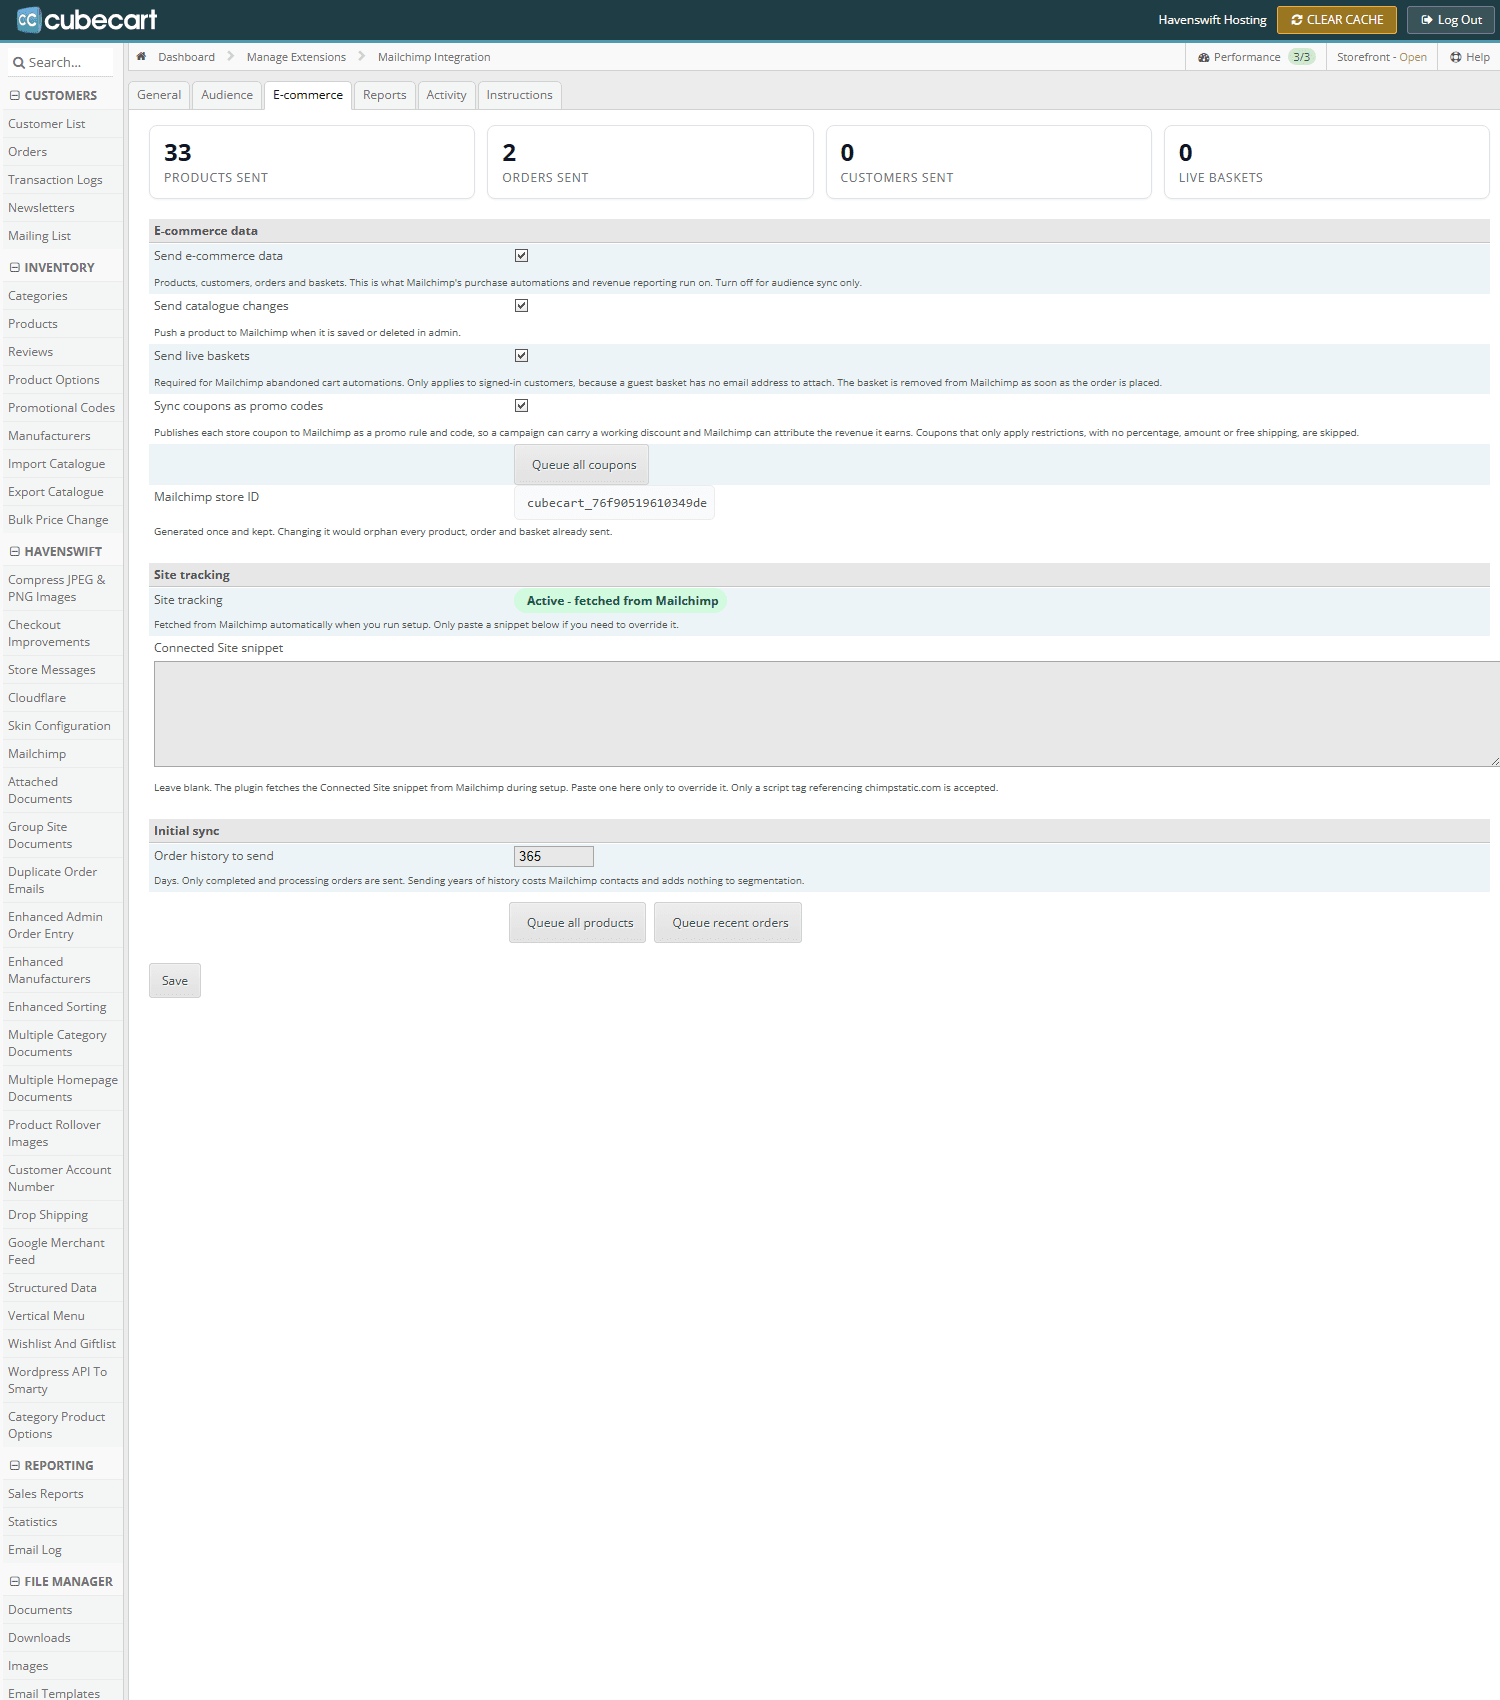
Task: Open Manufacturers in the sidebar
Action: 49,436
